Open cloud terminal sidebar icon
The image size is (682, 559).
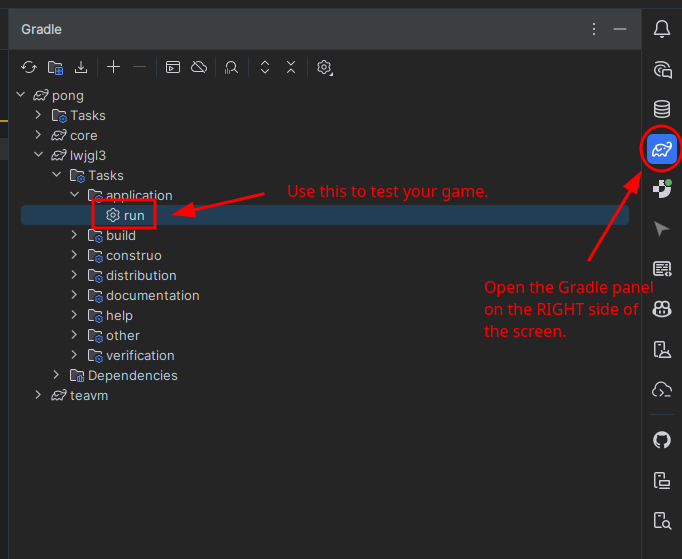[x=662, y=389]
